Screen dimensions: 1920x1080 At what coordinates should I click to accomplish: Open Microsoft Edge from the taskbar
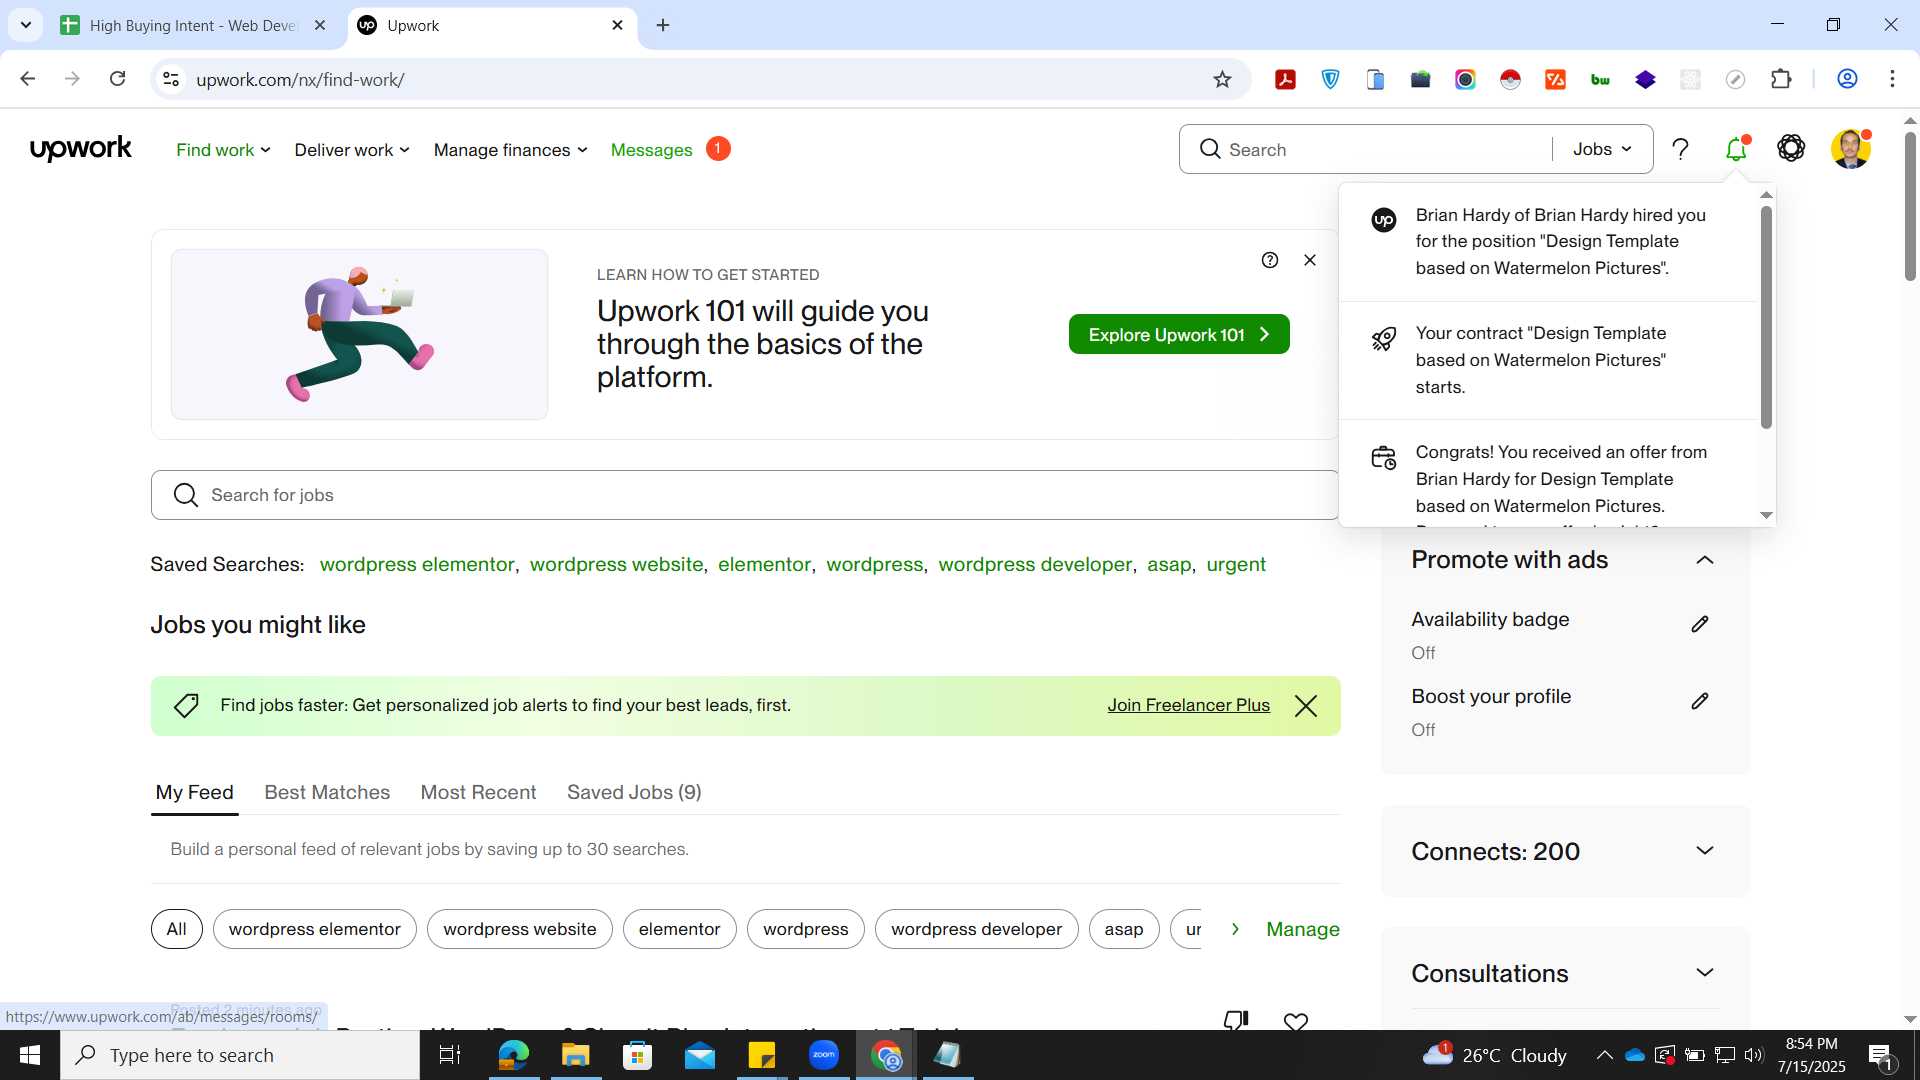tap(513, 1055)
